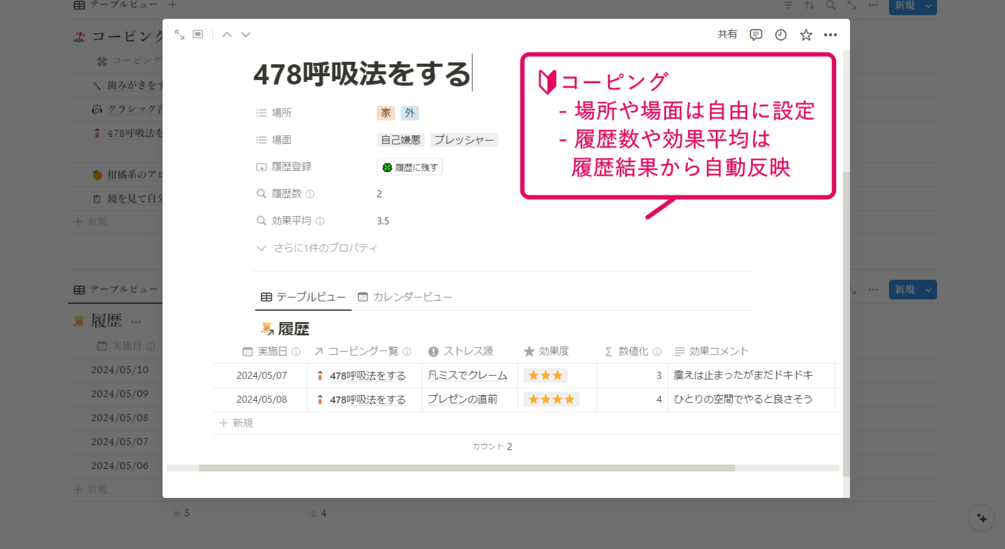Screen dimensions: 1005x549
Task: Add new row with ＋新規 in 履歴 table
Action: pyautogui.click(x=237, y=423)
